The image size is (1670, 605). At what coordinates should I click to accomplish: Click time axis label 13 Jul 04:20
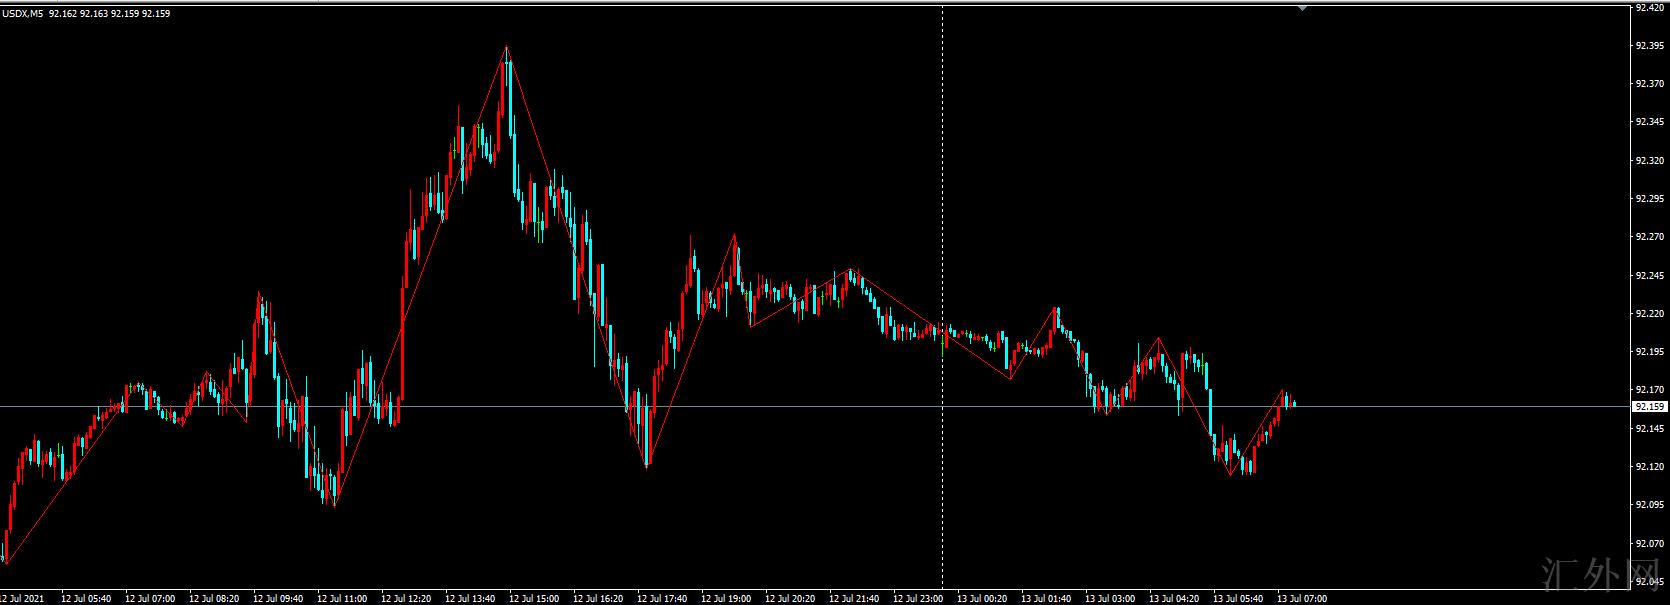point(1174,598)
